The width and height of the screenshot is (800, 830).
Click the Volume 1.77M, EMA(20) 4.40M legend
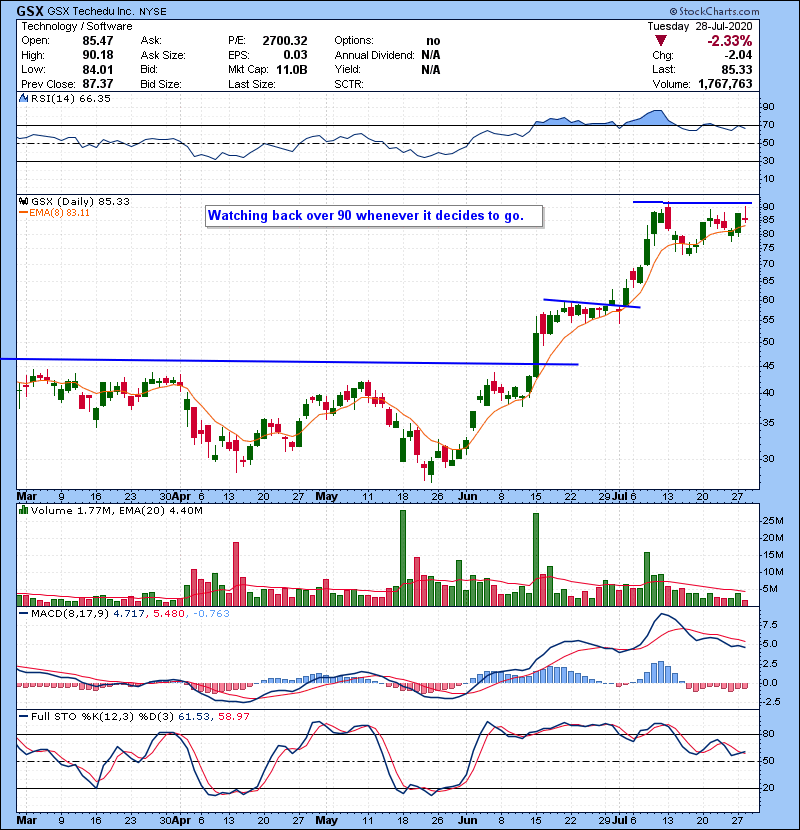tap(116, 511)
